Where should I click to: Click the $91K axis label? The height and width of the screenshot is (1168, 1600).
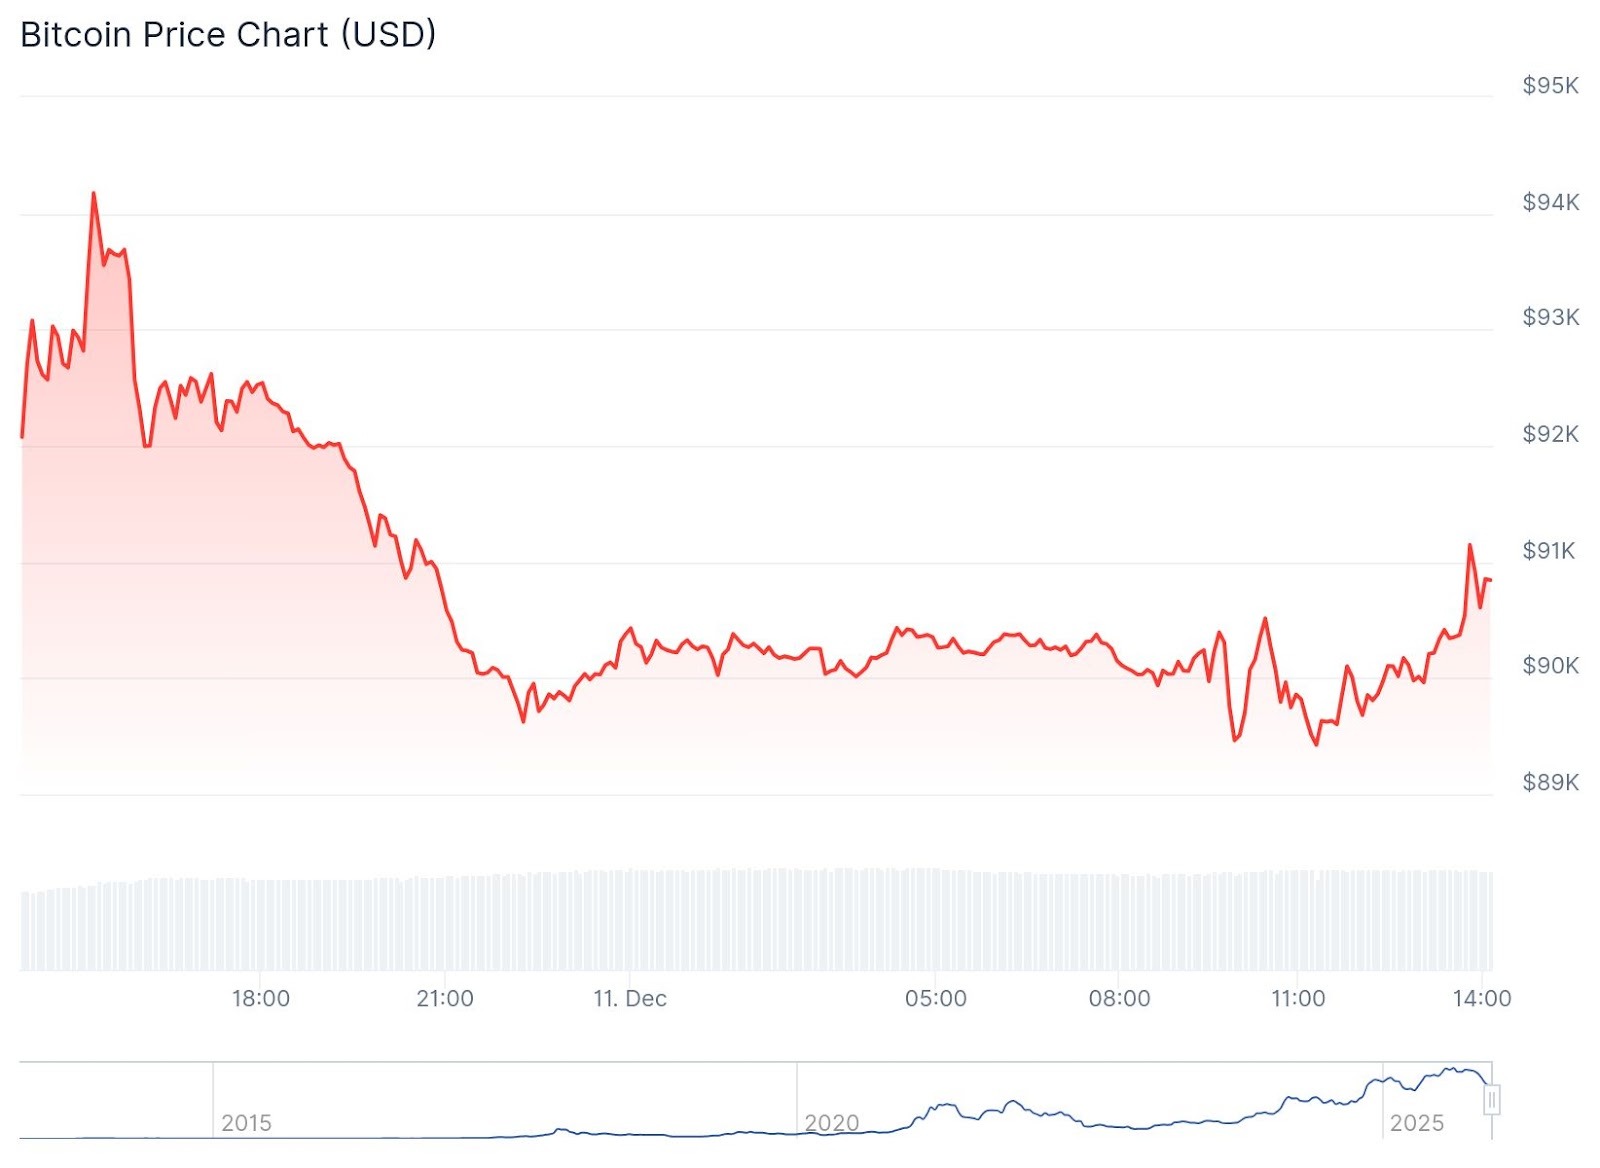1548,550
